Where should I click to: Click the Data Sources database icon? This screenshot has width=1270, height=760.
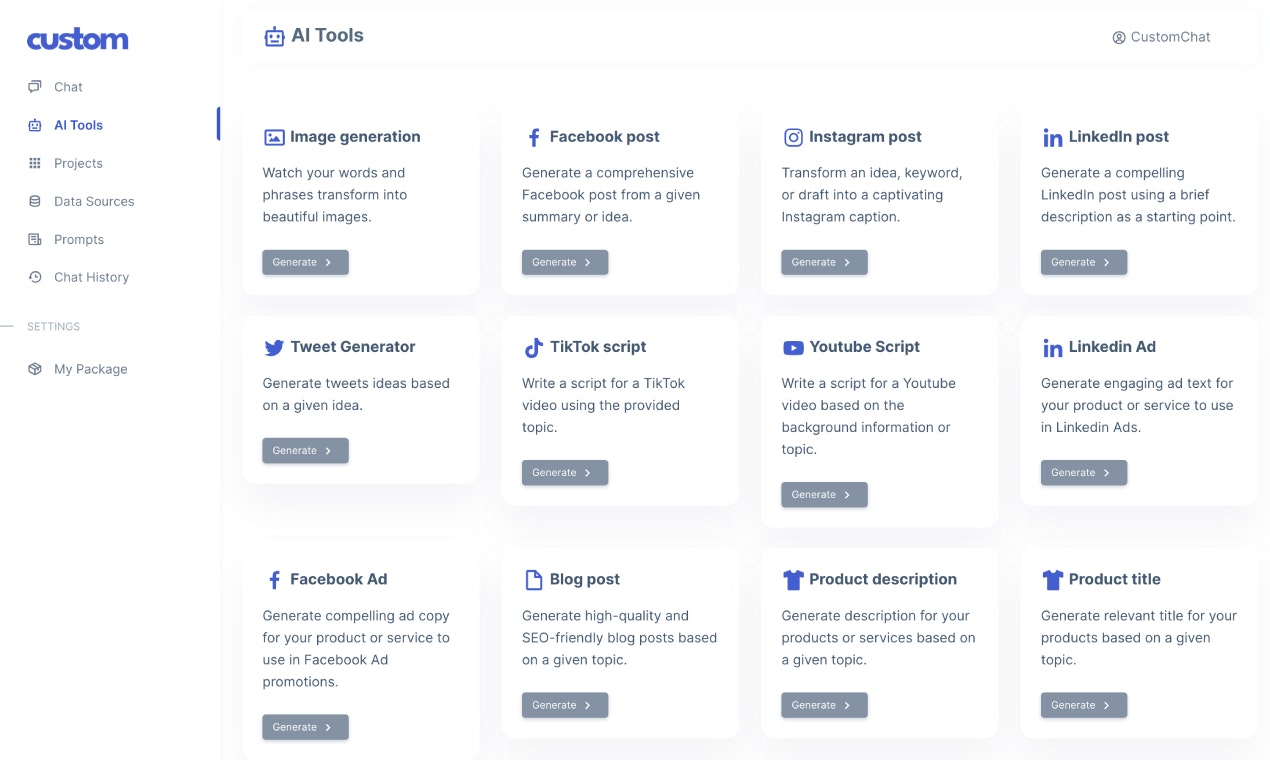click(x=35, y=201)
